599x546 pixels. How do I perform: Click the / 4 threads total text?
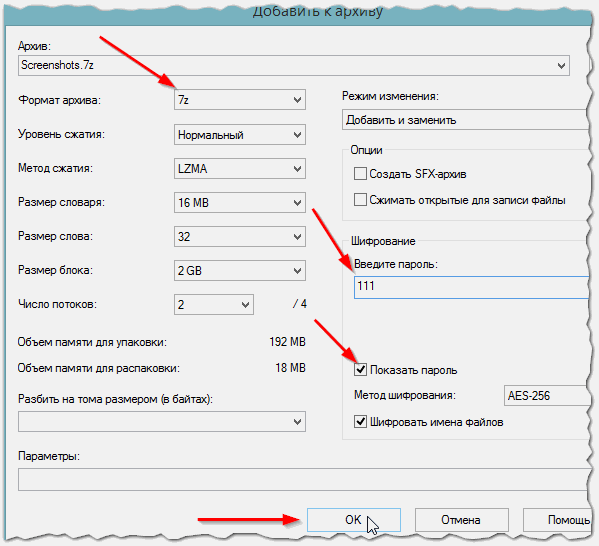pyautogui.click(x=300, y=304)
